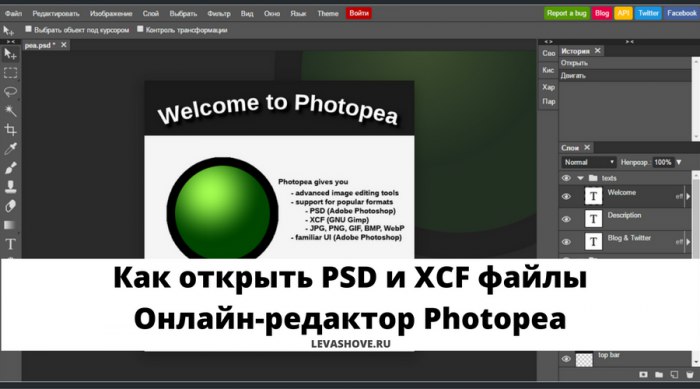
Task: Select the 'Открыть' history step
Action: click(x=625, y=63)
